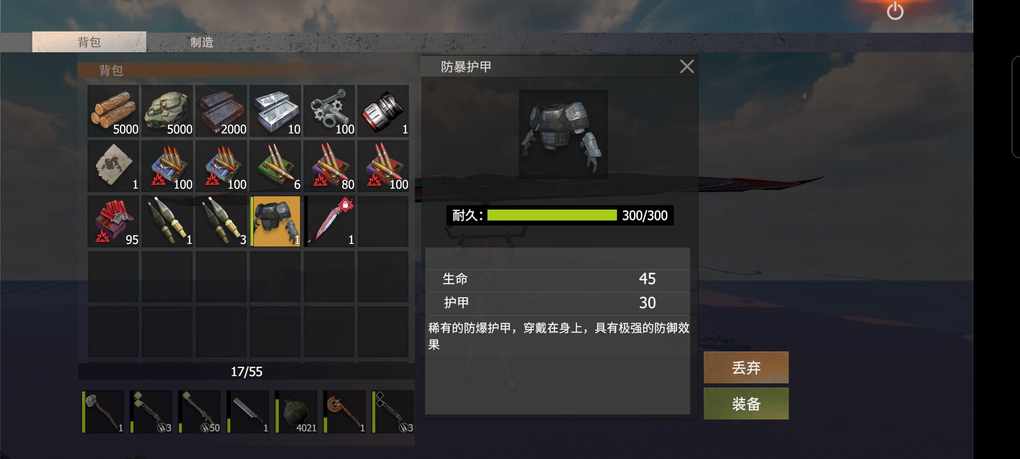
Task: Select the gears and parts item
Action: coord(330,111)
